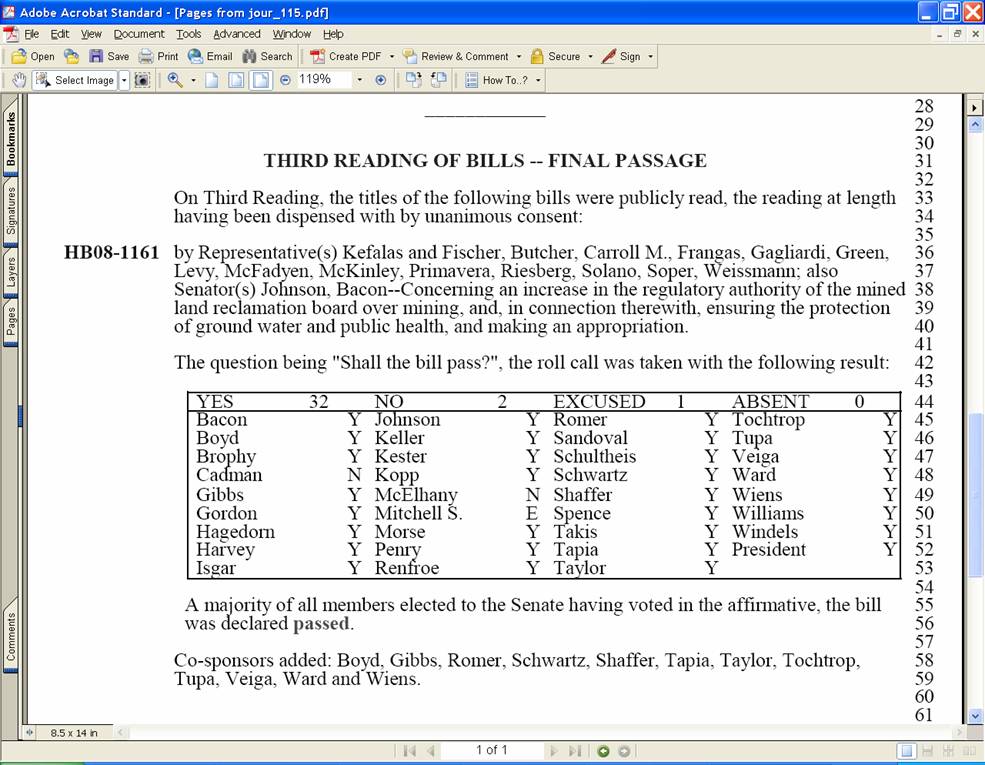Select the Snapshot tool camera icon

pos(143,80)
